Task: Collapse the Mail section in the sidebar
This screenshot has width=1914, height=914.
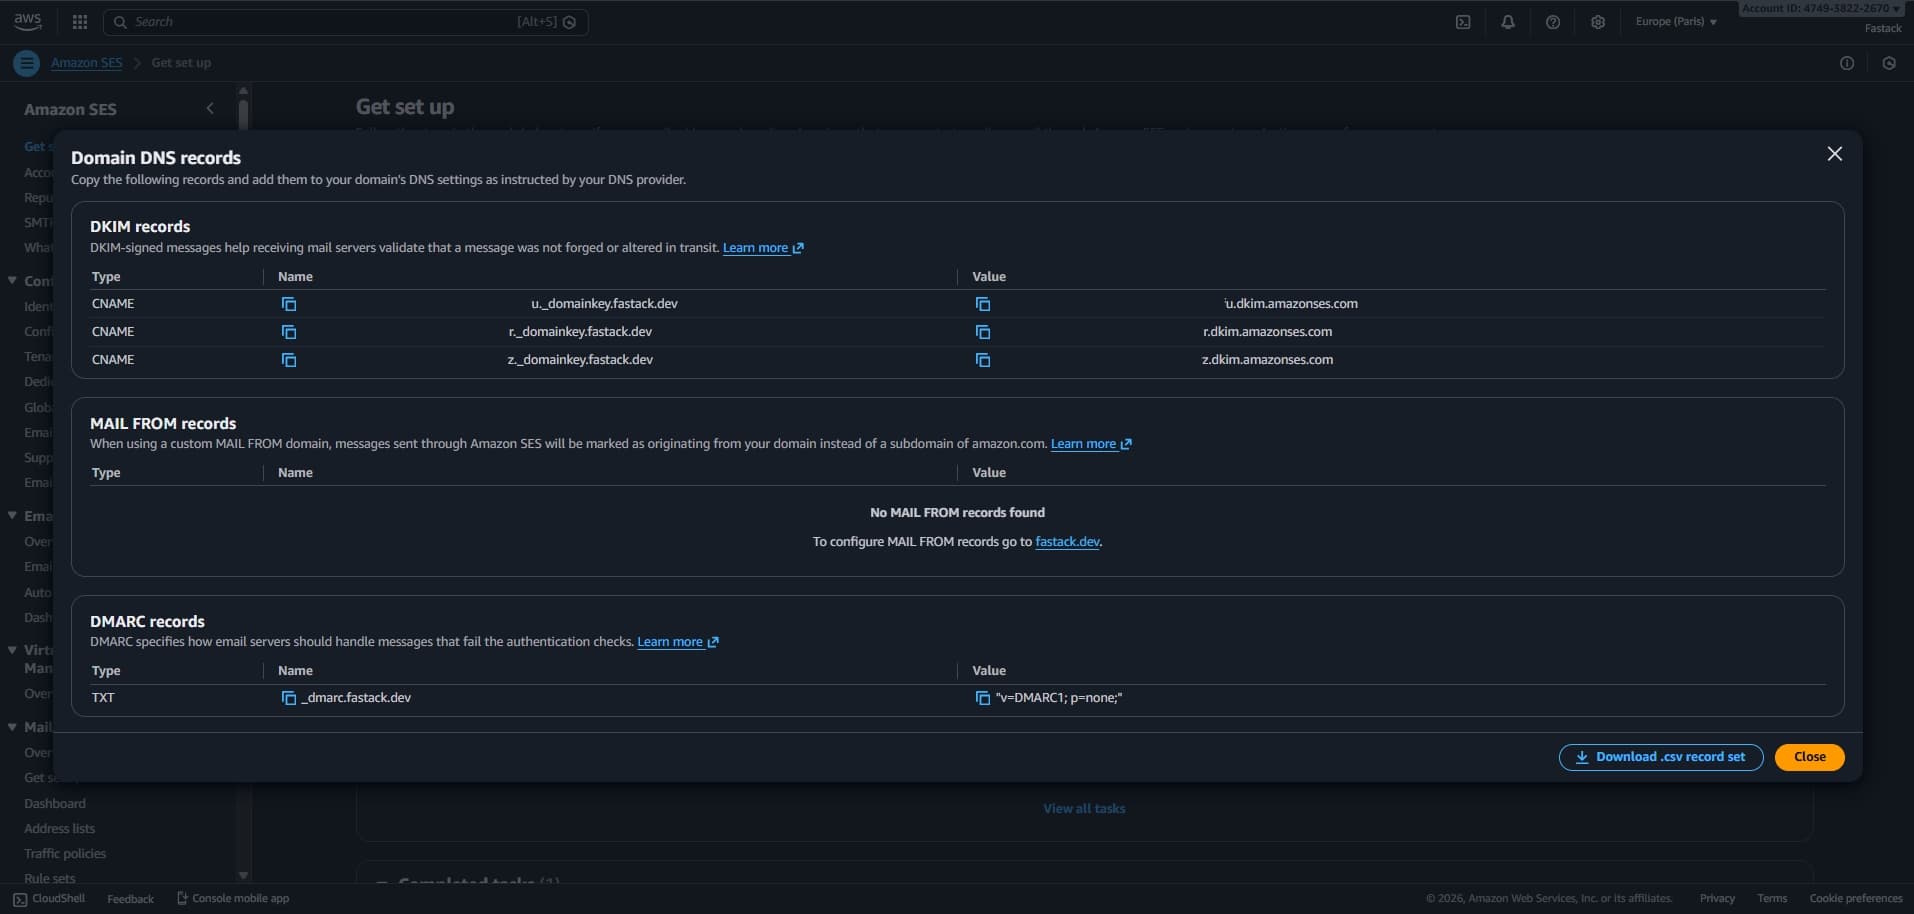Action: 12,727
